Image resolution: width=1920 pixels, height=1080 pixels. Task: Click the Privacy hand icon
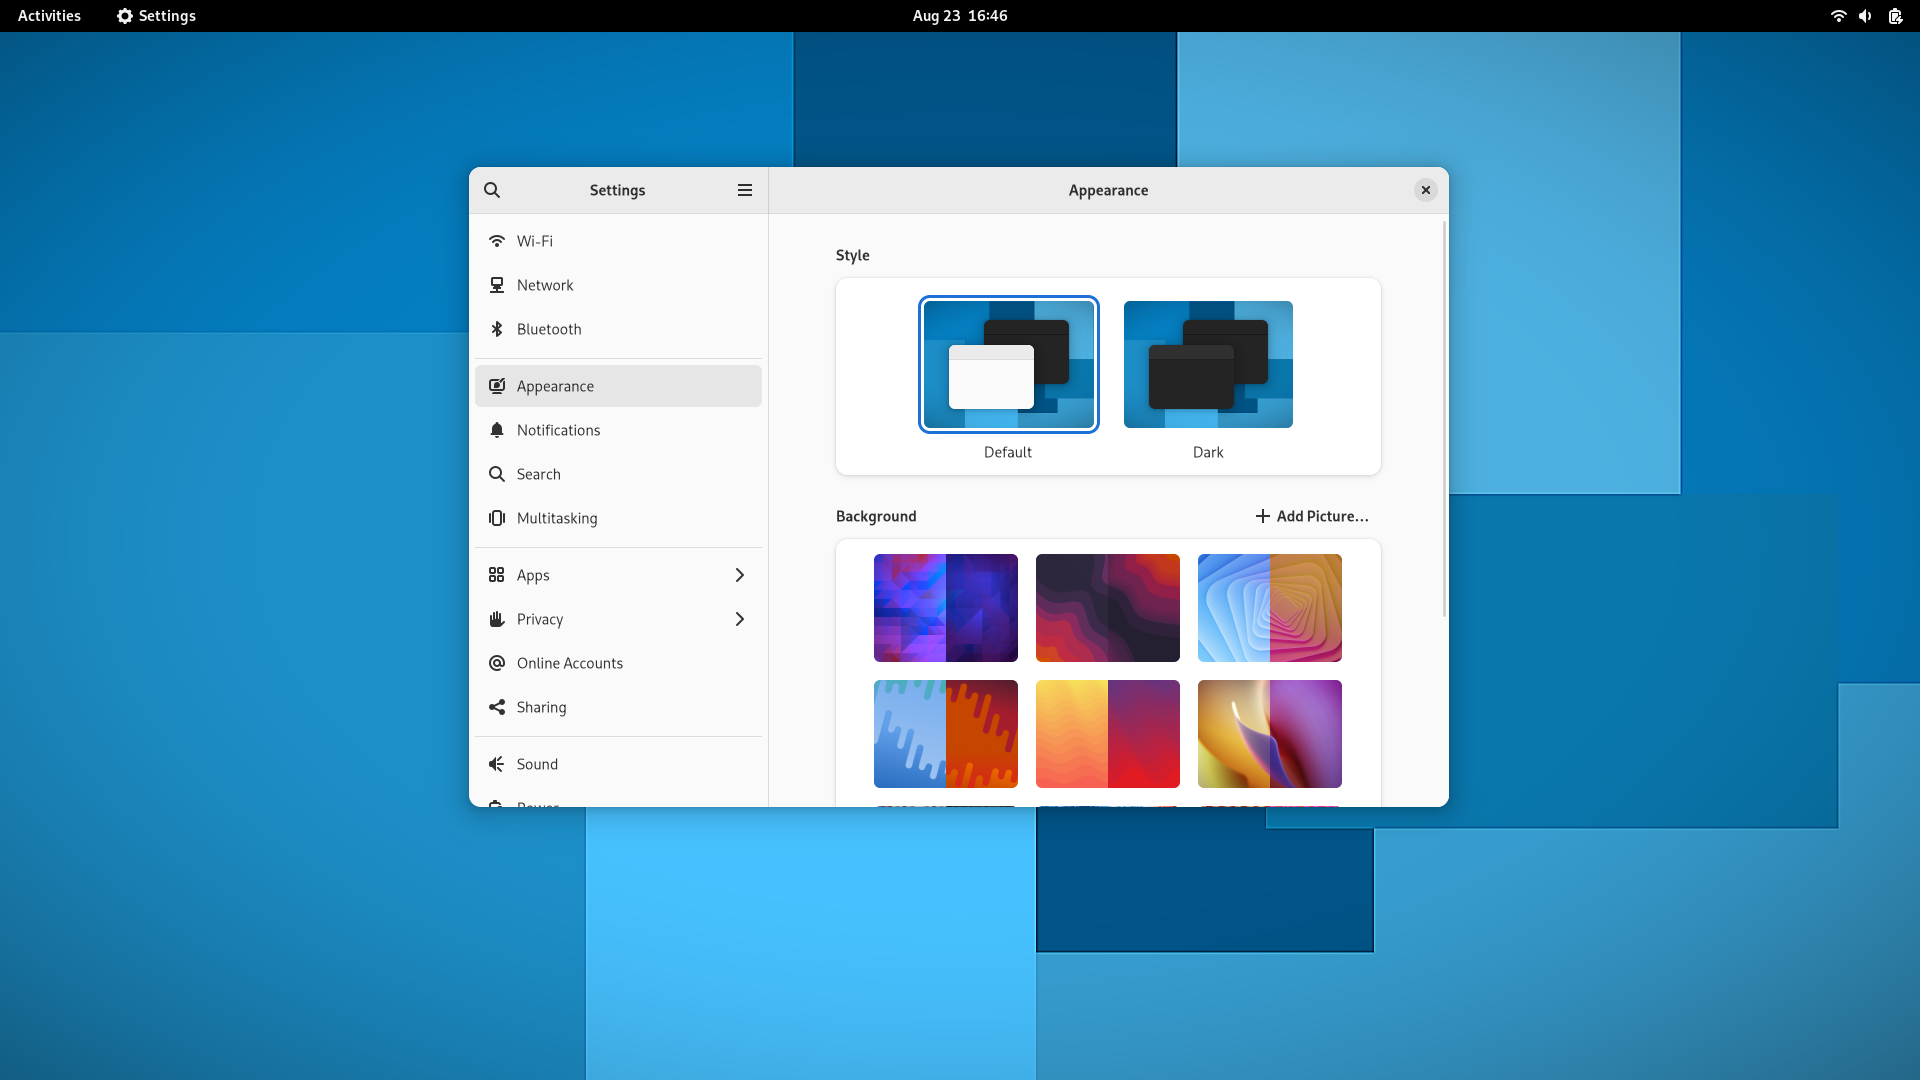[497, 619]
